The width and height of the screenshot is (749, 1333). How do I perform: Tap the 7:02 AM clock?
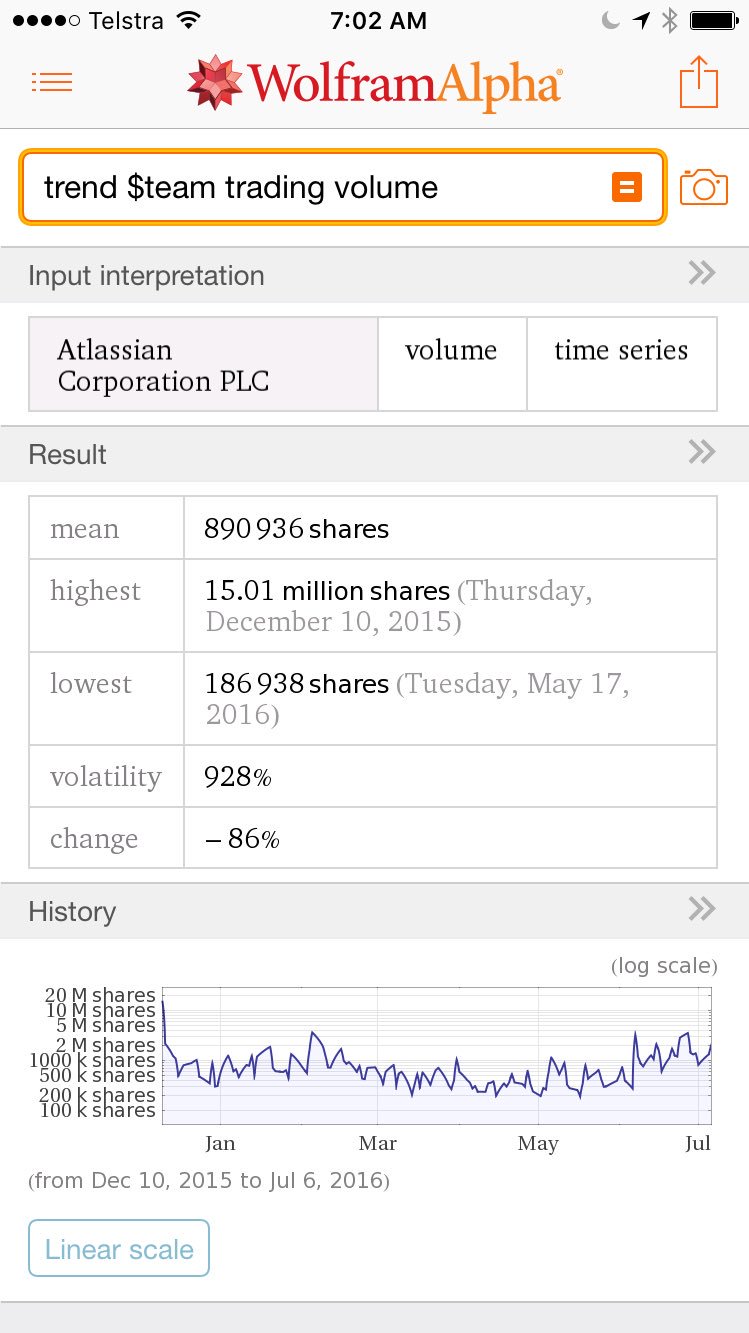pos(378,20)
